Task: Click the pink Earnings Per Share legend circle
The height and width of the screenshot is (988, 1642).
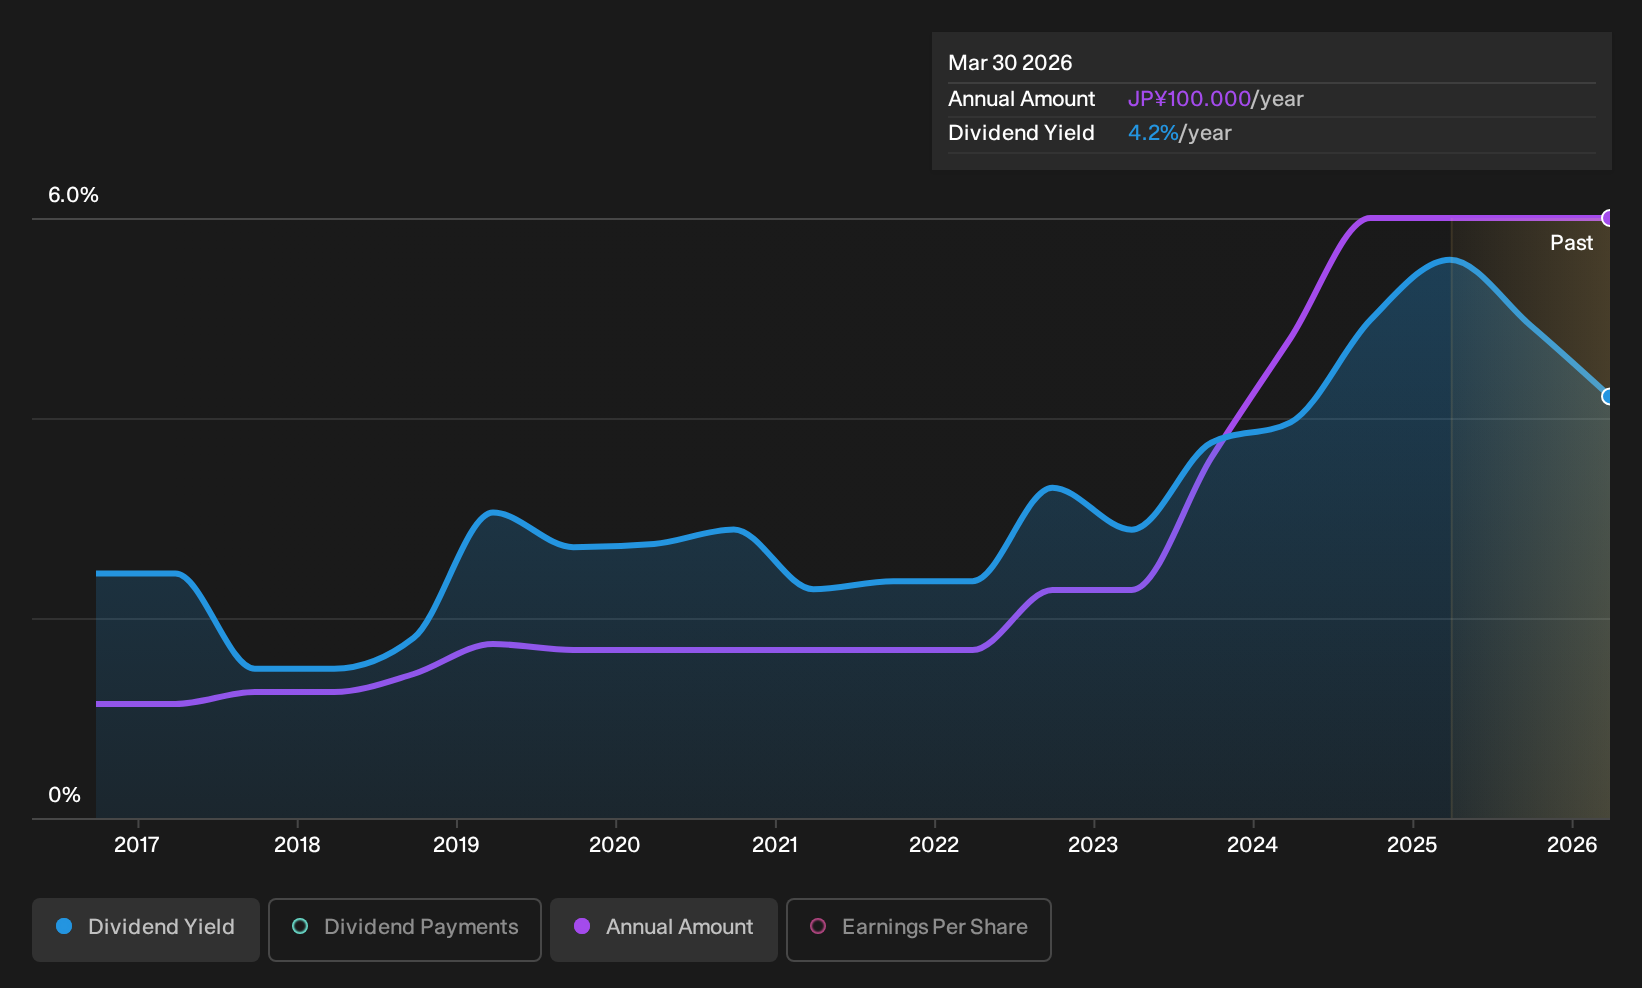Action: click(818, 927)
